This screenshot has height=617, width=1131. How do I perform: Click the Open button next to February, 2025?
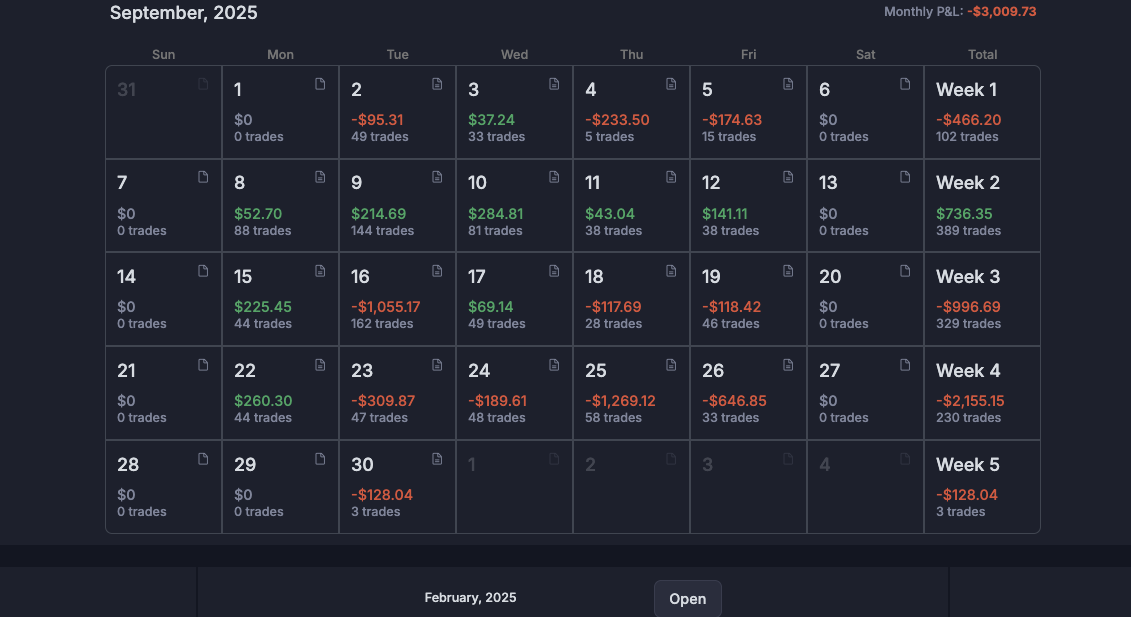(687, 599)
